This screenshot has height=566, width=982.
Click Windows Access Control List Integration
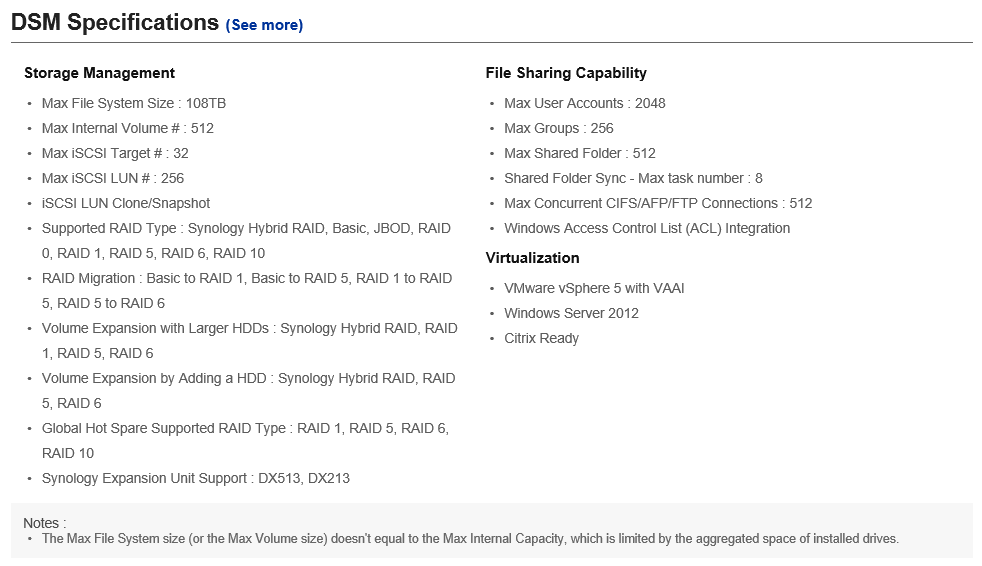(x=647, y=229)
